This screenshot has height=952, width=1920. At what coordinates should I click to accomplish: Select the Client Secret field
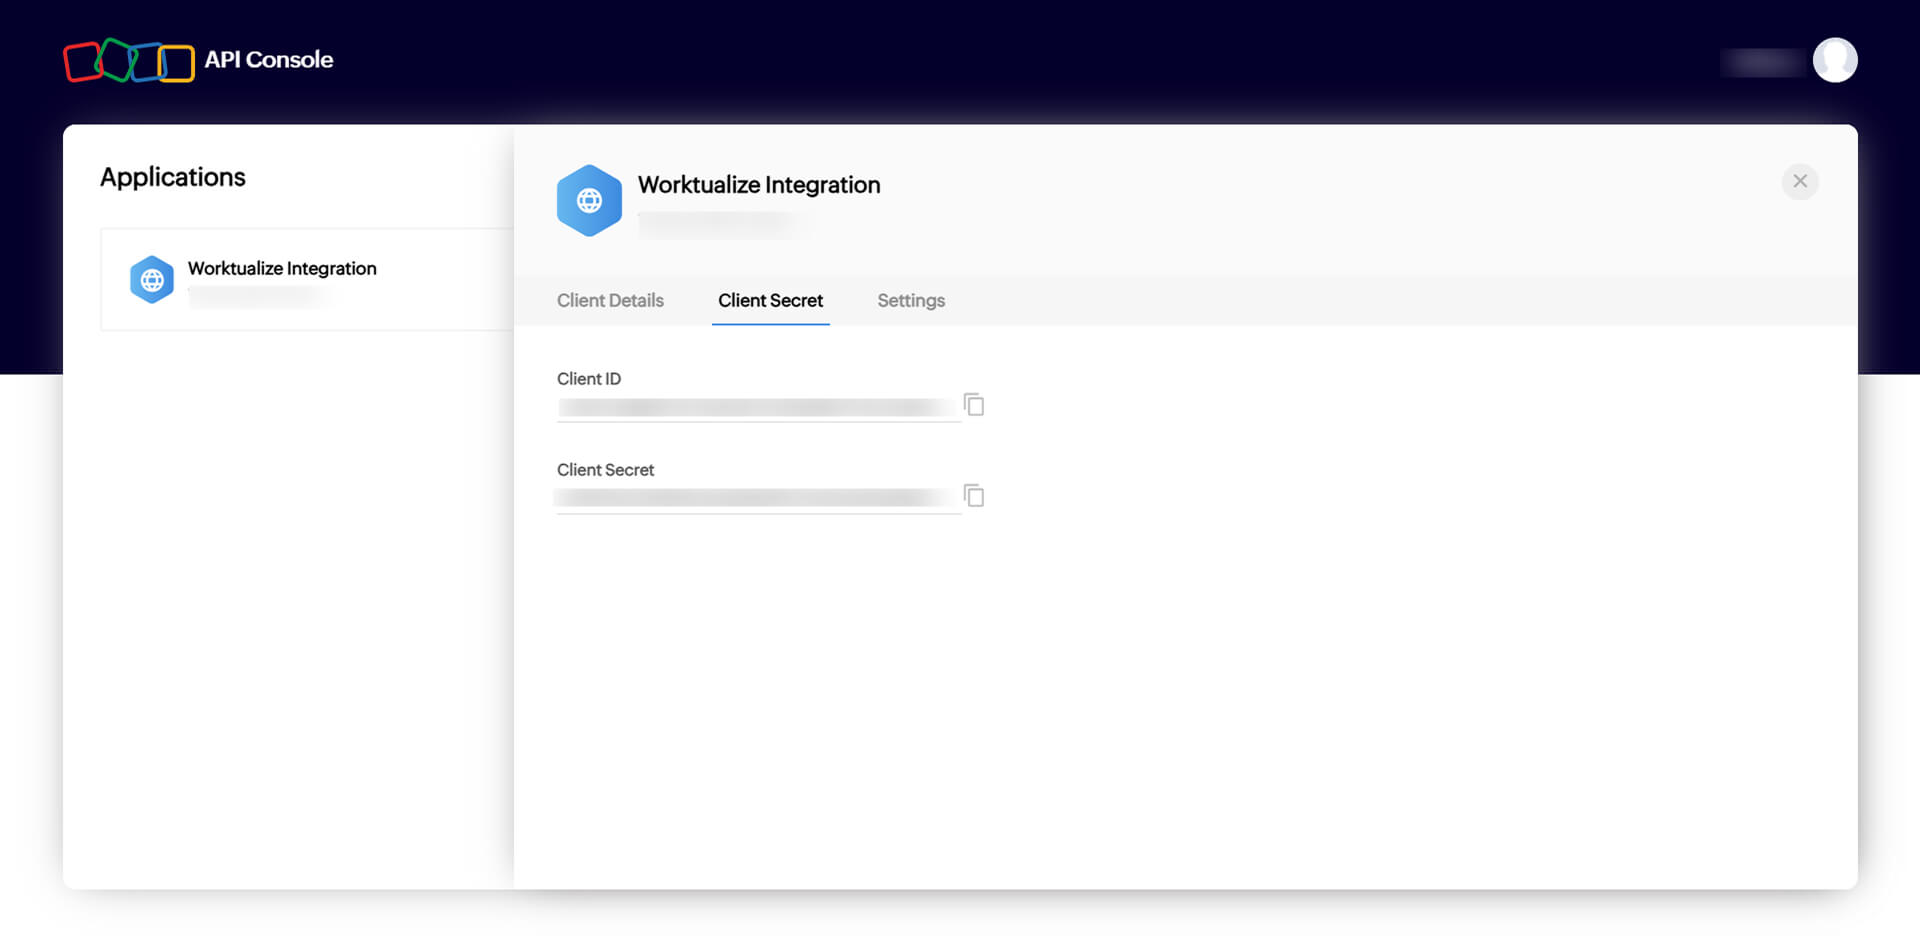[760, 497]
